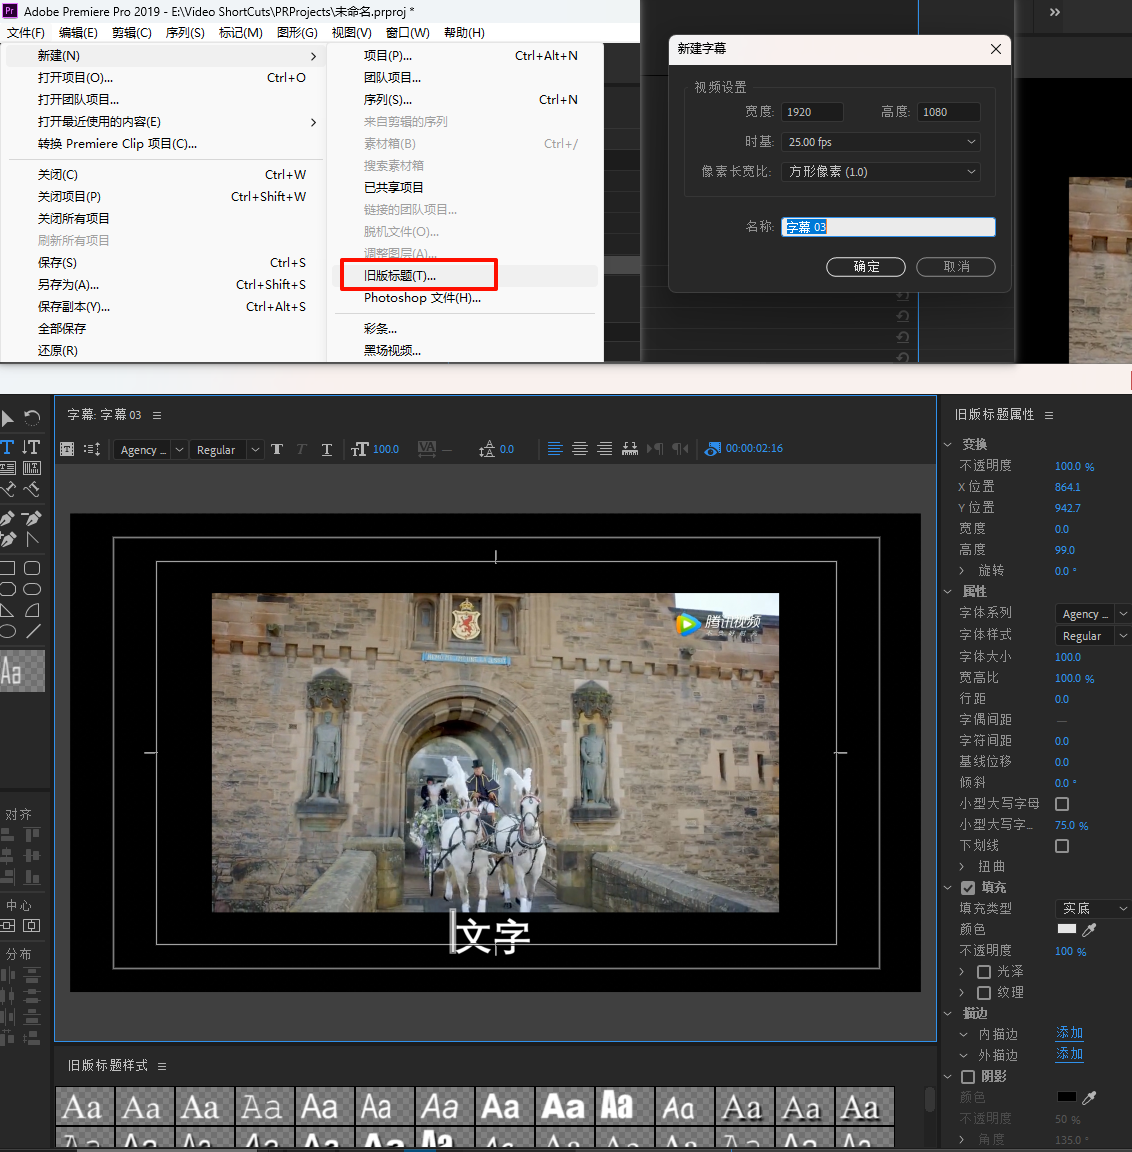This screenshot has width=1132, height=1152.
Task: Collapse the 变换 transform section
Action: pos(948,444)
